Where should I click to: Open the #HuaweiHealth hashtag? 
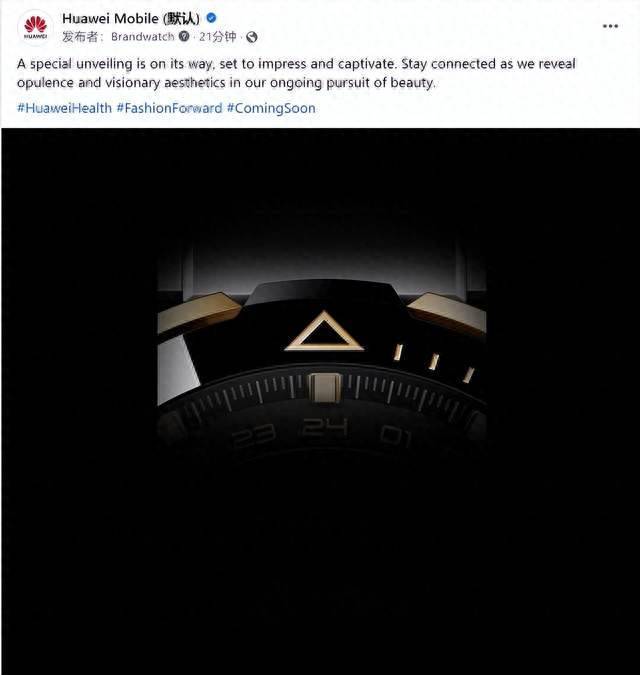coord(65,108)
